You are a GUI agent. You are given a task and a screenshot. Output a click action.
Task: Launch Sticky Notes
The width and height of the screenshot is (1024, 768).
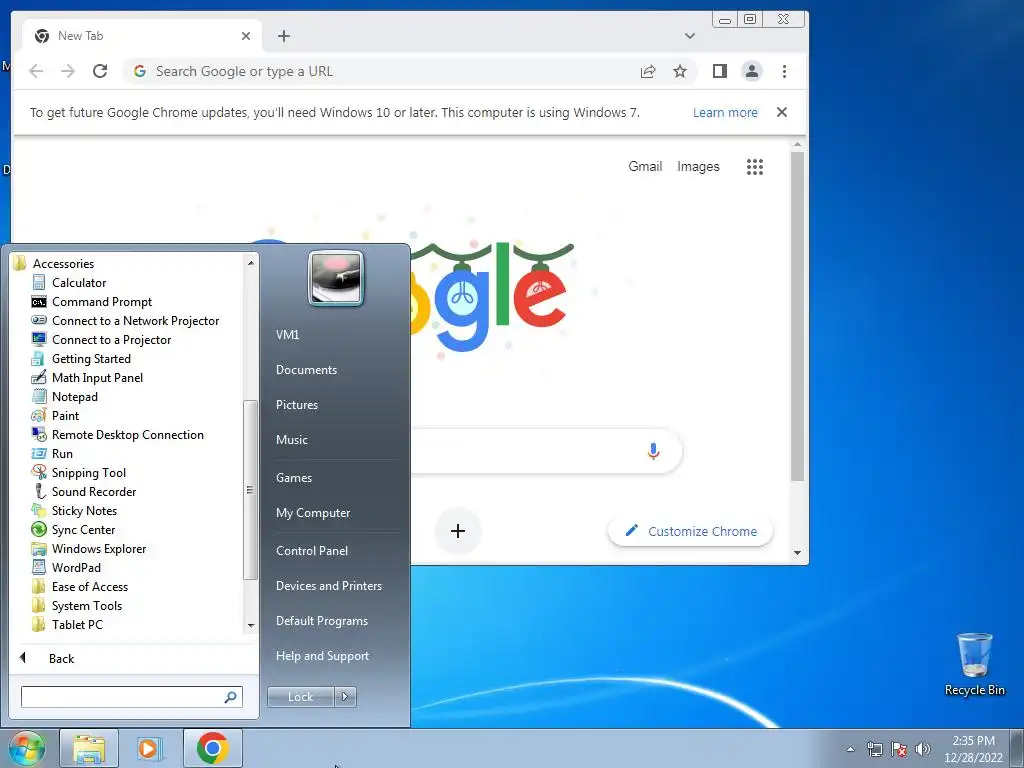point(84,510)
